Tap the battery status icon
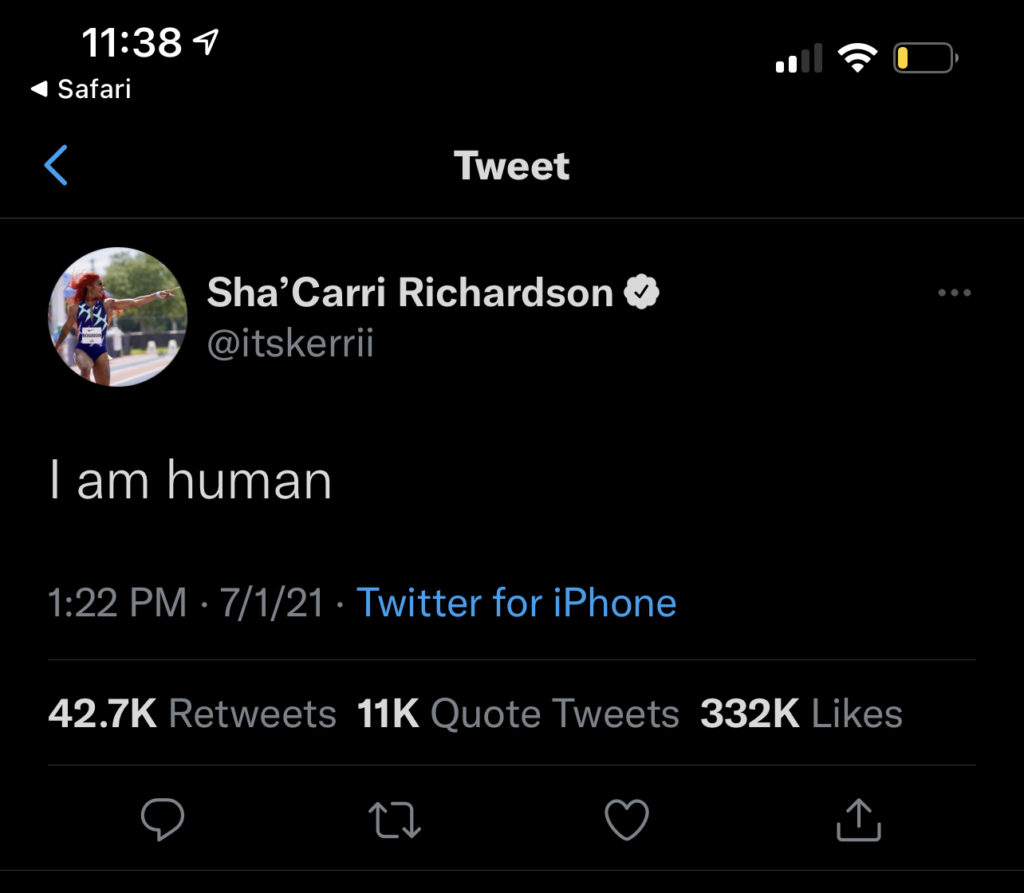This screenshot has width=1024, height=893. coord(924,59)
